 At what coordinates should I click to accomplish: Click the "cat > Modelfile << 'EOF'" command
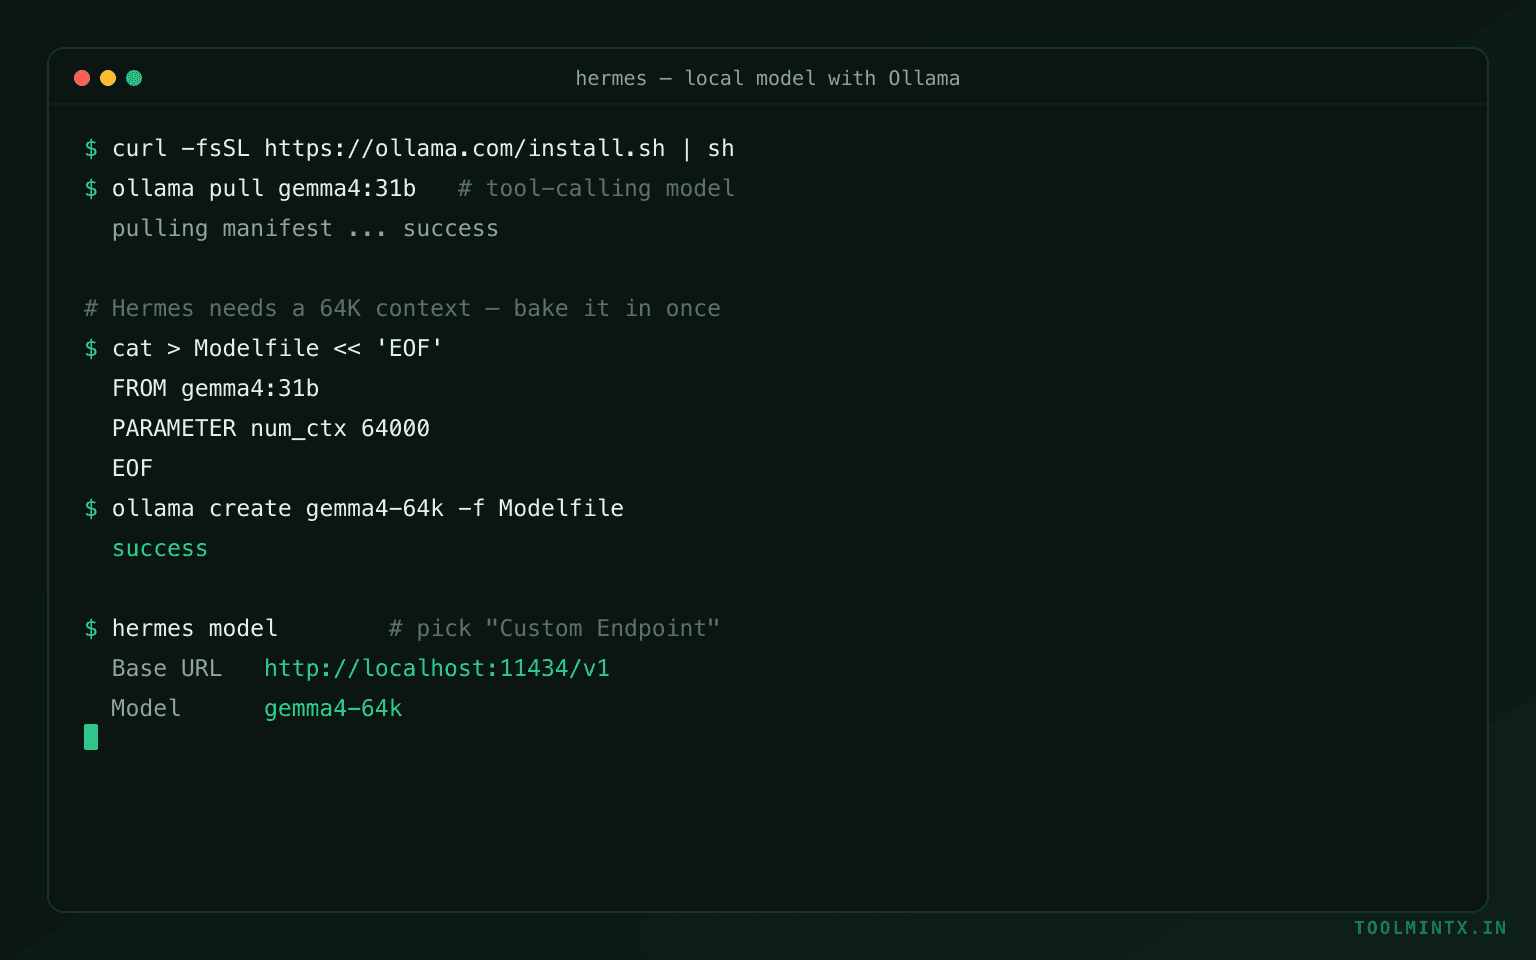click(x=277, y=348)
